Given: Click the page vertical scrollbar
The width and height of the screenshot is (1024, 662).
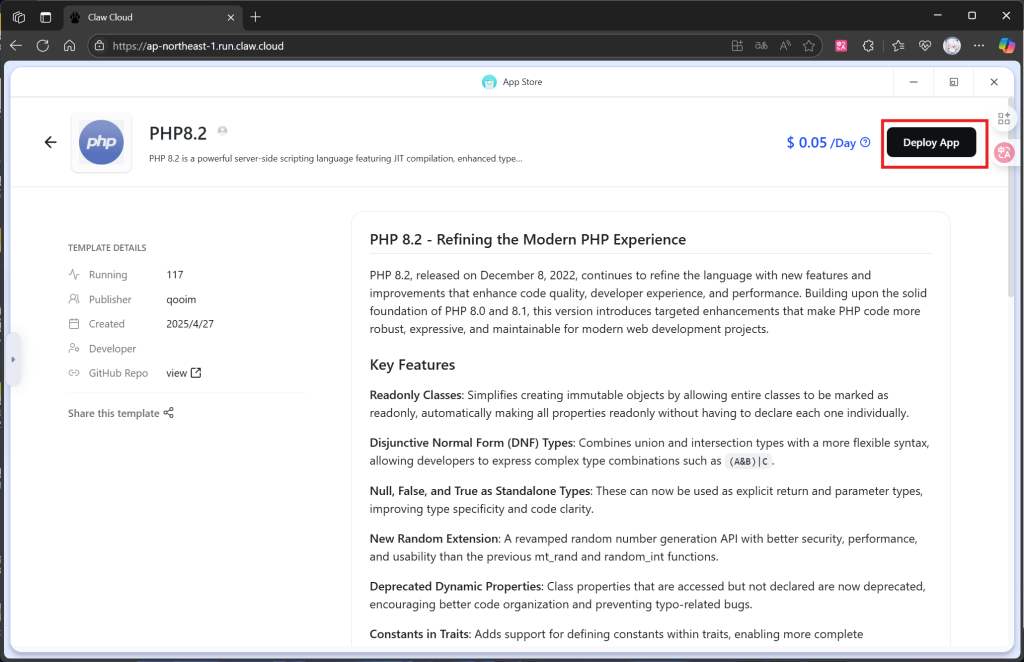Looking at the screenshot, I should 1011,196.
